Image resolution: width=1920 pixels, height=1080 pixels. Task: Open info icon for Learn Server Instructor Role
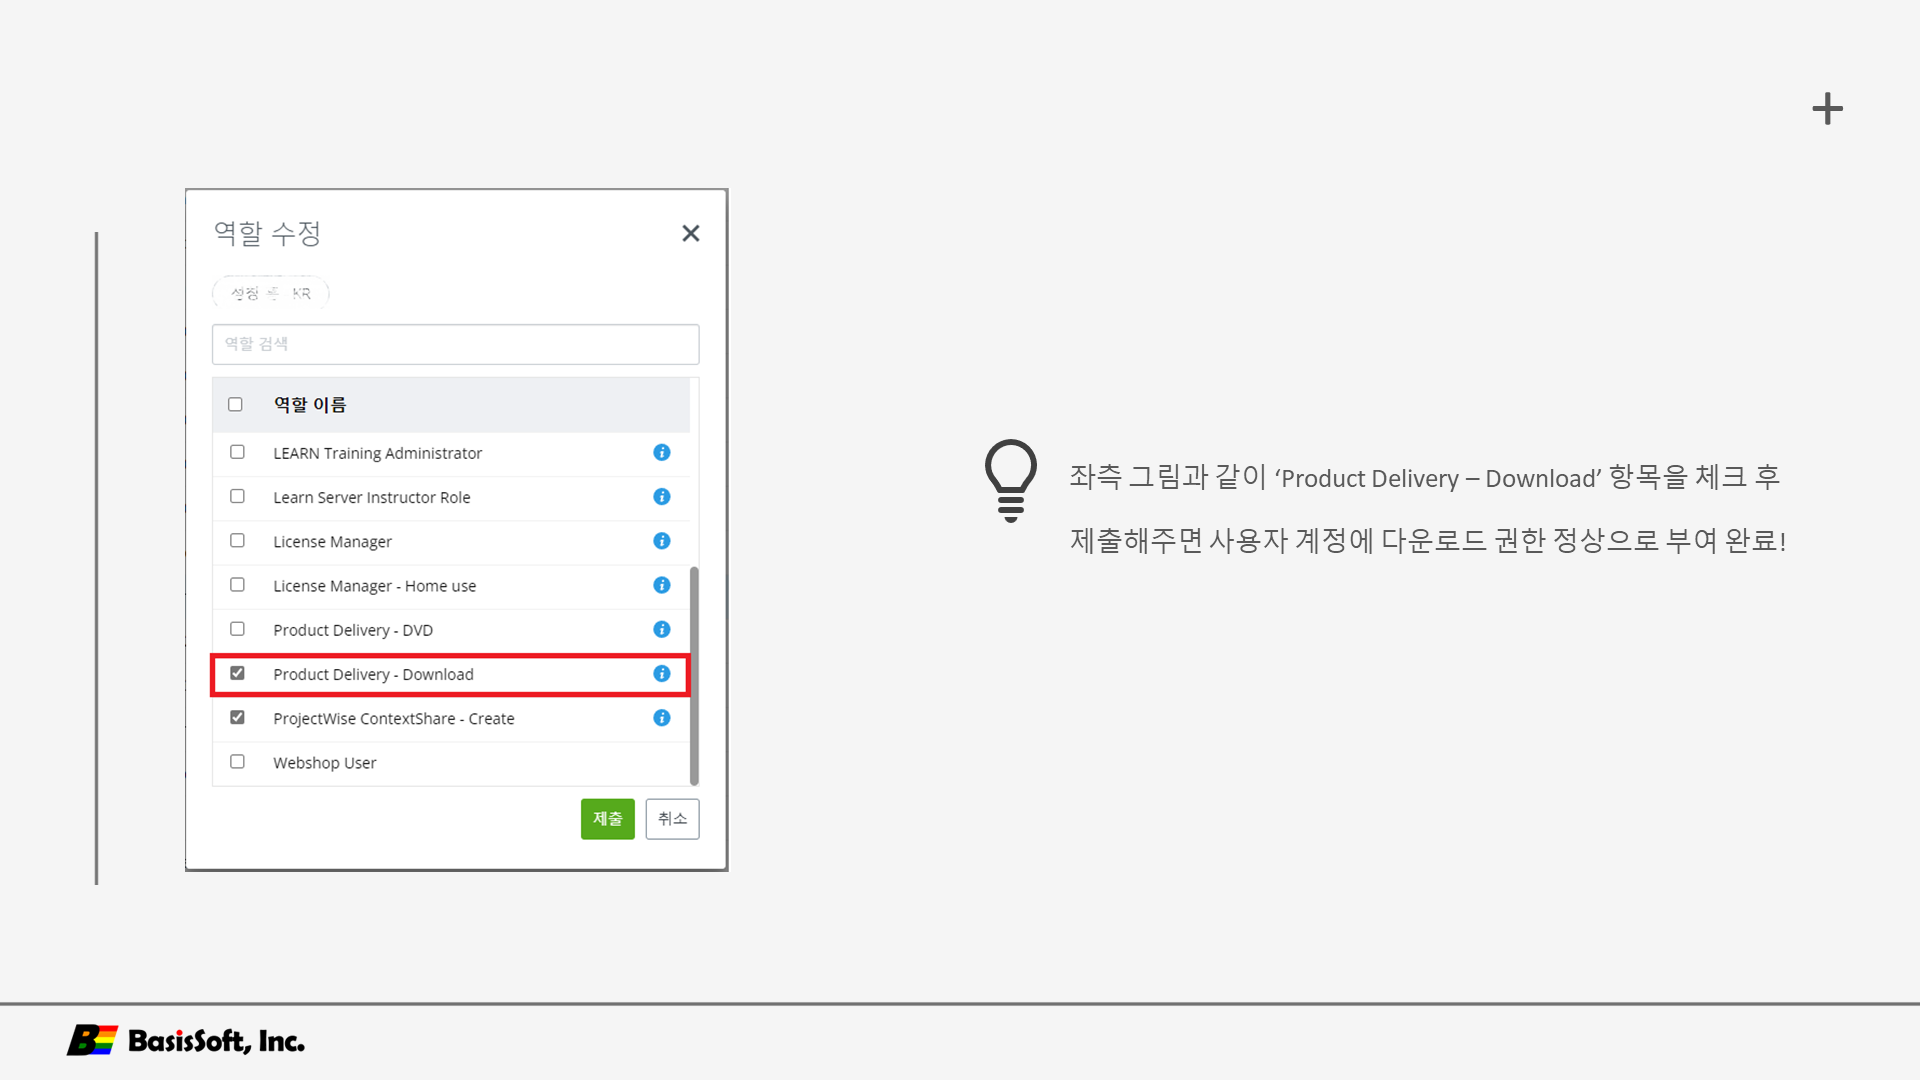coord(661,497)
